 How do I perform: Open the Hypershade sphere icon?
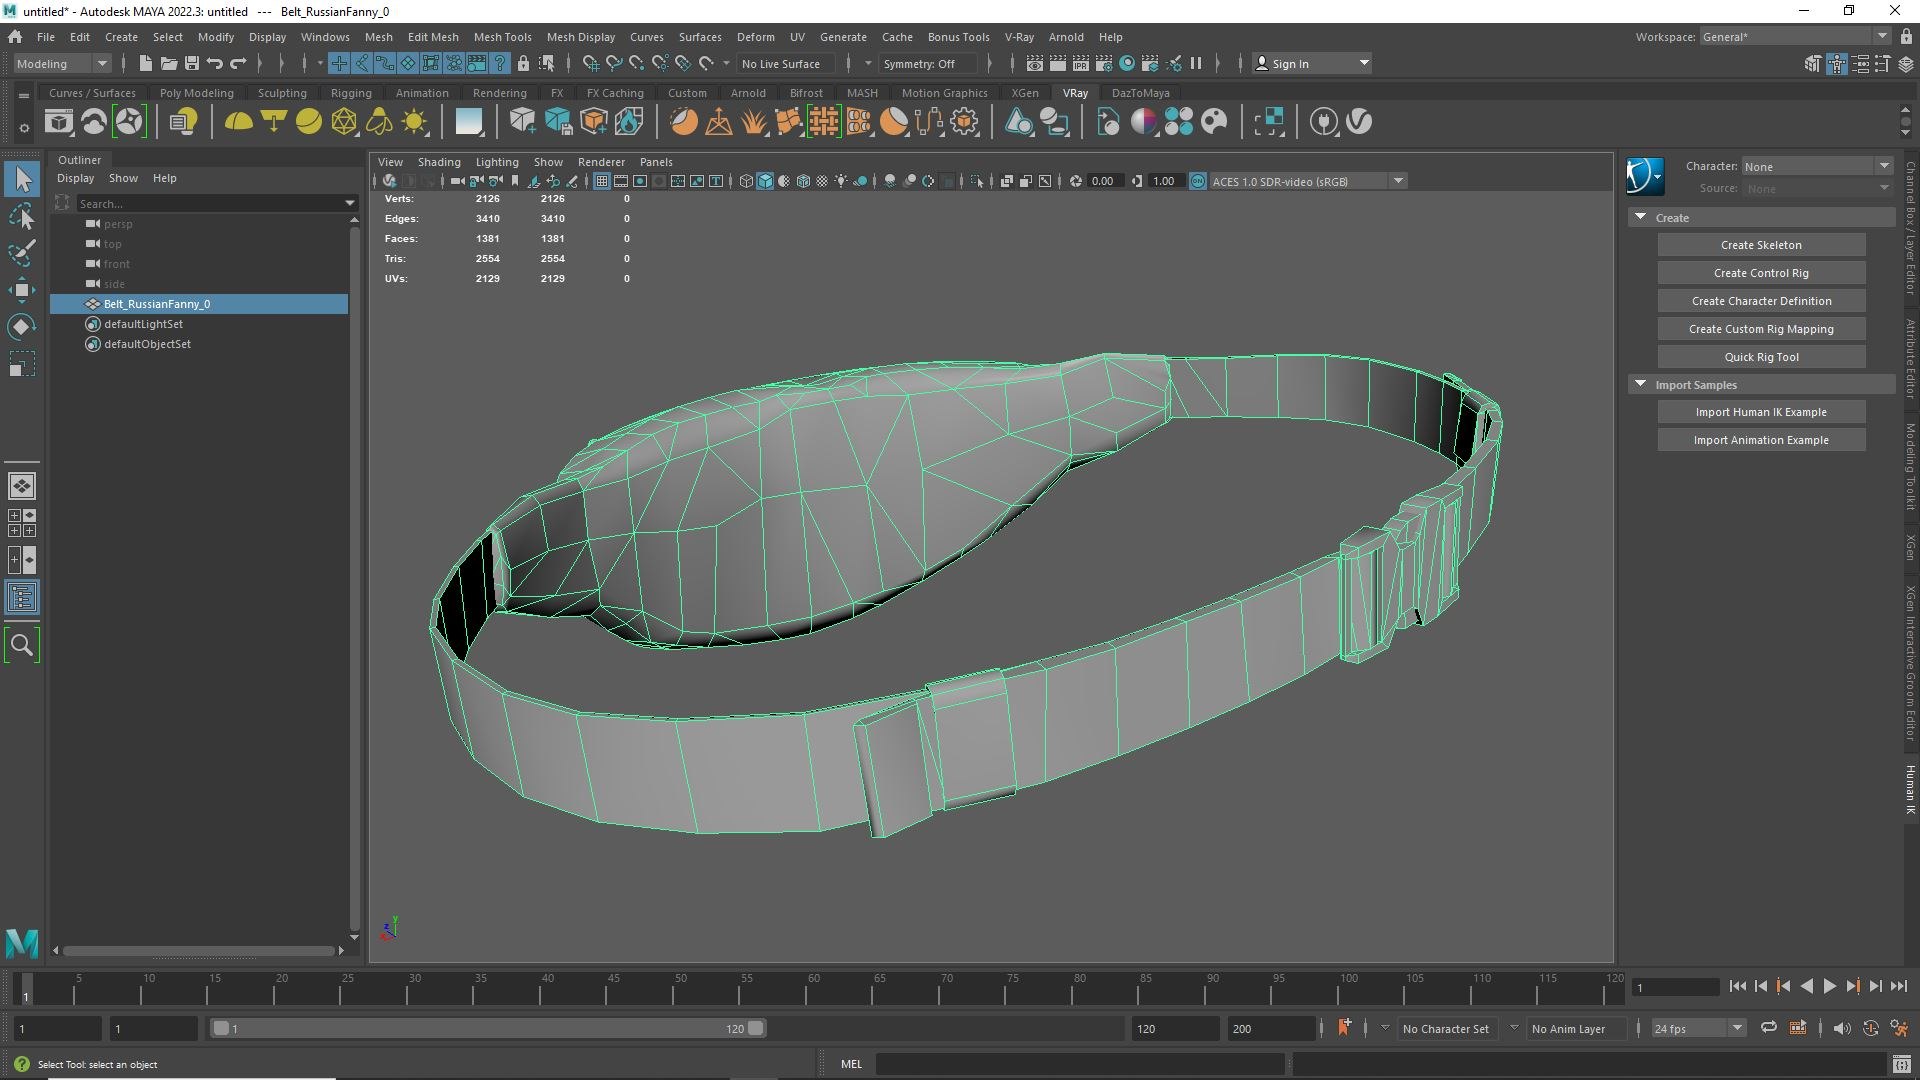coord(1127,63)
